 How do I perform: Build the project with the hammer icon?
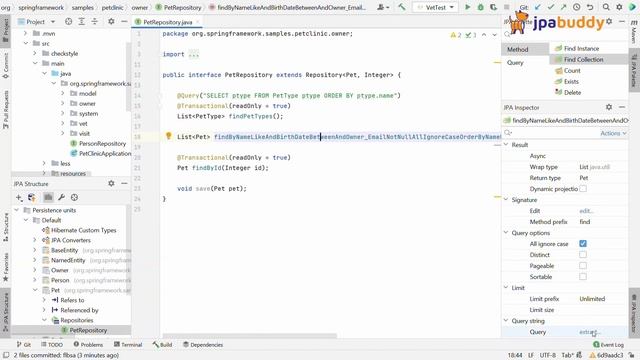[x=402, y=7]
